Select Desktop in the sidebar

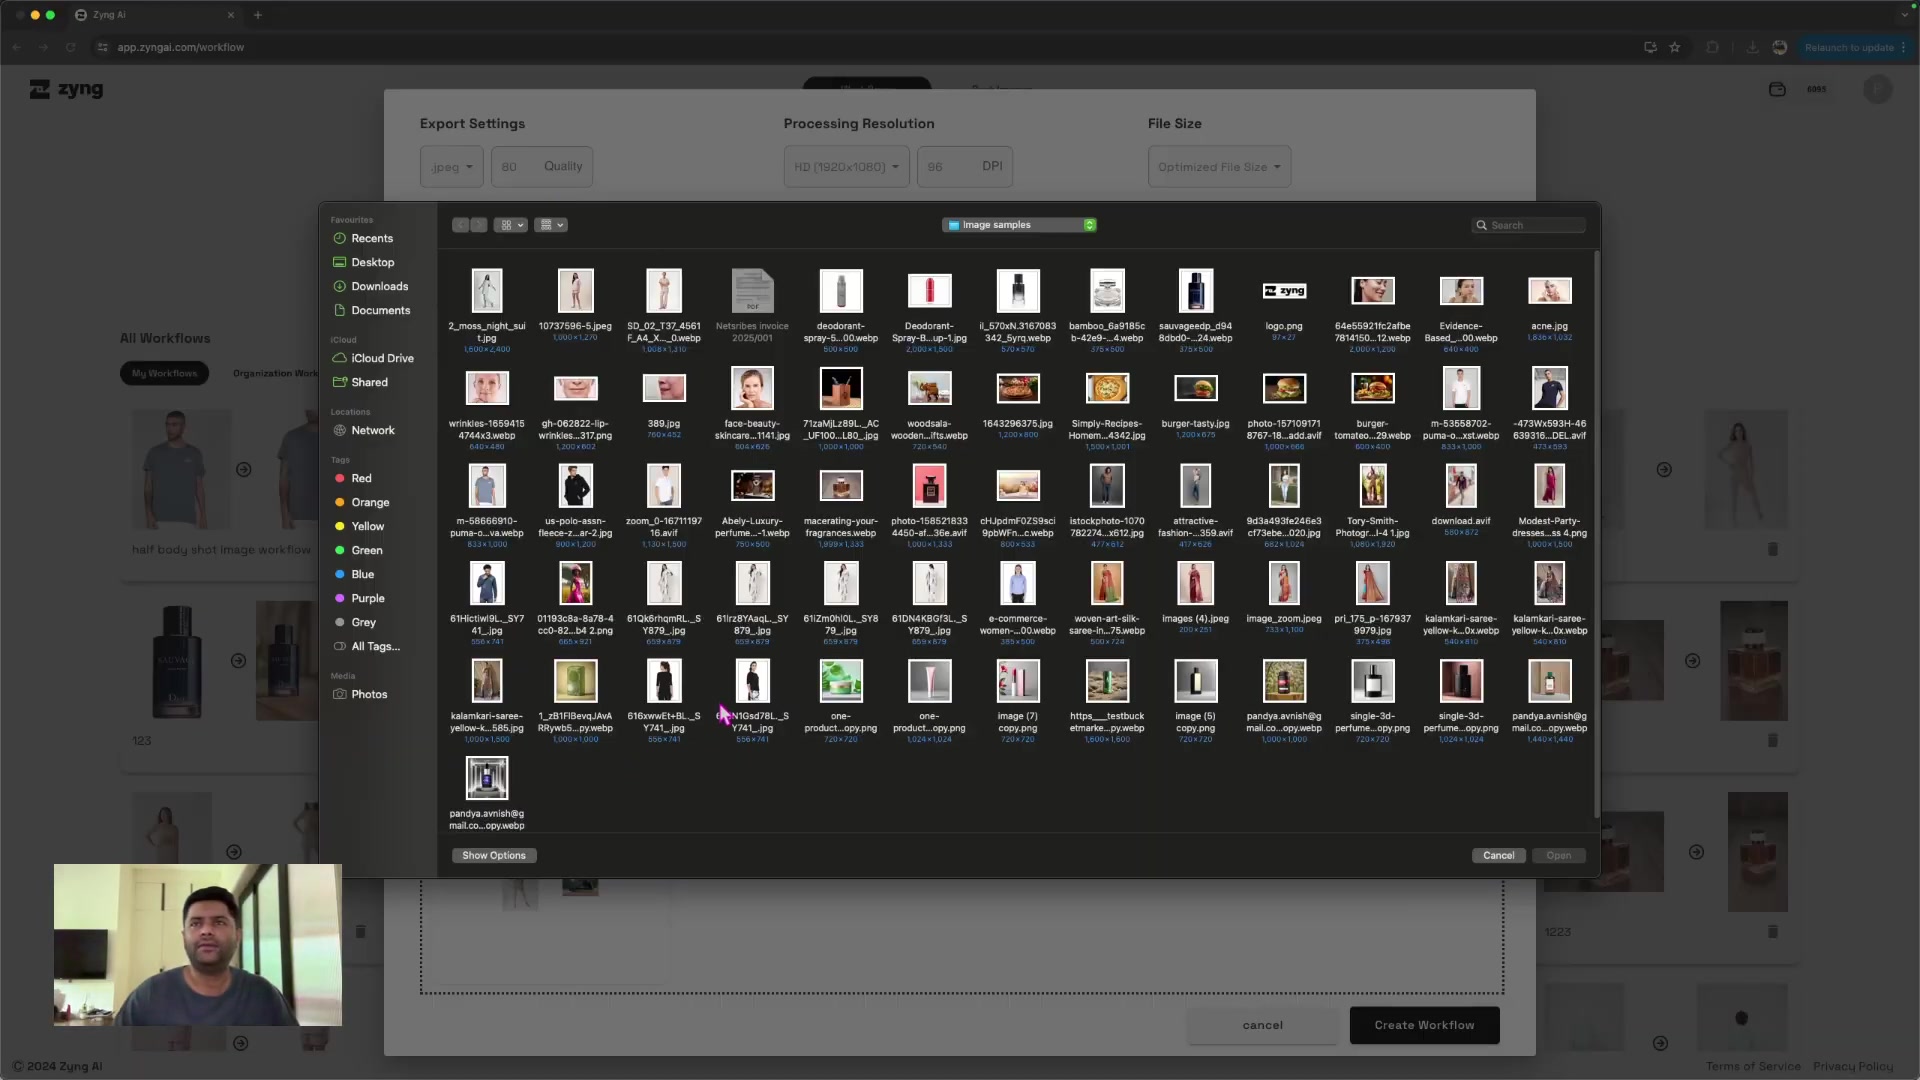point(372,263)
